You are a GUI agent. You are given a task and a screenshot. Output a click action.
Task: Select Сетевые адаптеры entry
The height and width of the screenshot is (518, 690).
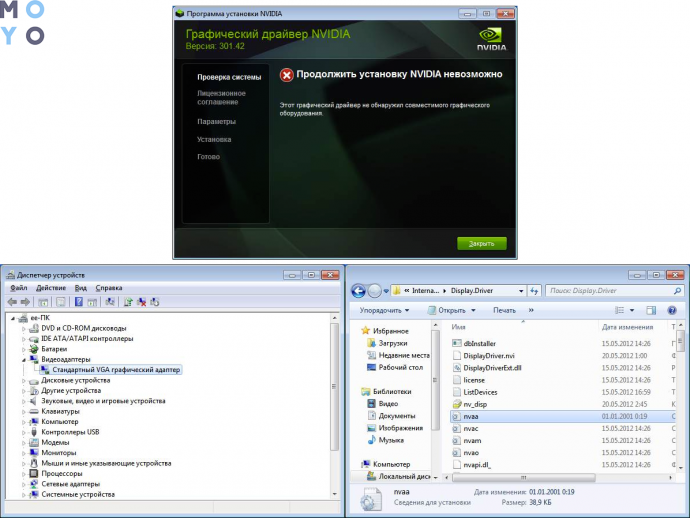tap(70, 484)
